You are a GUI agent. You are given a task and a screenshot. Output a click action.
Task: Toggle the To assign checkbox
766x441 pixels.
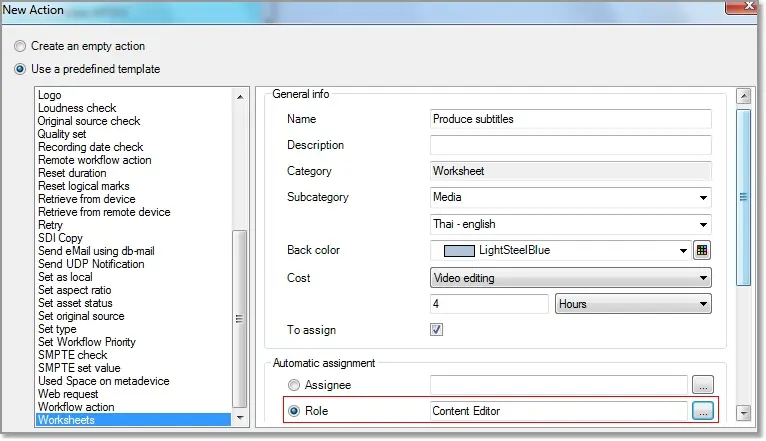(x=437, y=330)
